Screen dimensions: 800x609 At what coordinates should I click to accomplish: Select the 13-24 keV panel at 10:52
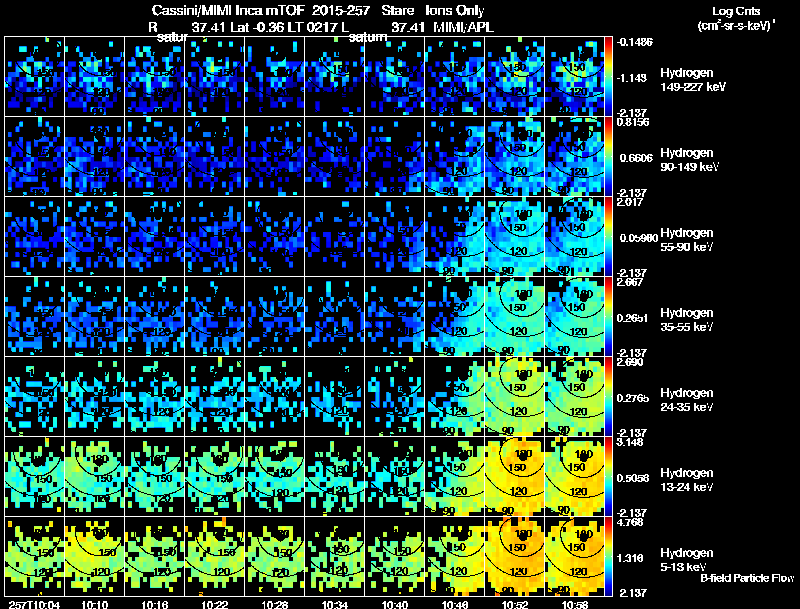point(515,477)
